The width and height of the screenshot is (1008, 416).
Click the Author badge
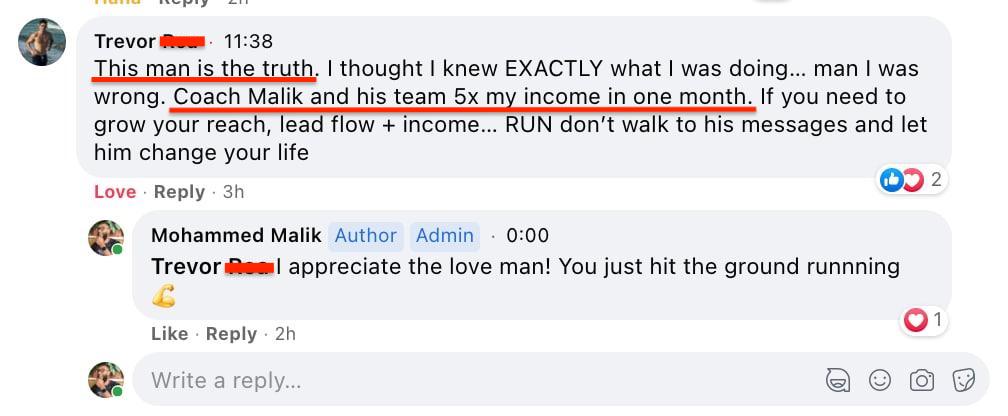point(365,236)
